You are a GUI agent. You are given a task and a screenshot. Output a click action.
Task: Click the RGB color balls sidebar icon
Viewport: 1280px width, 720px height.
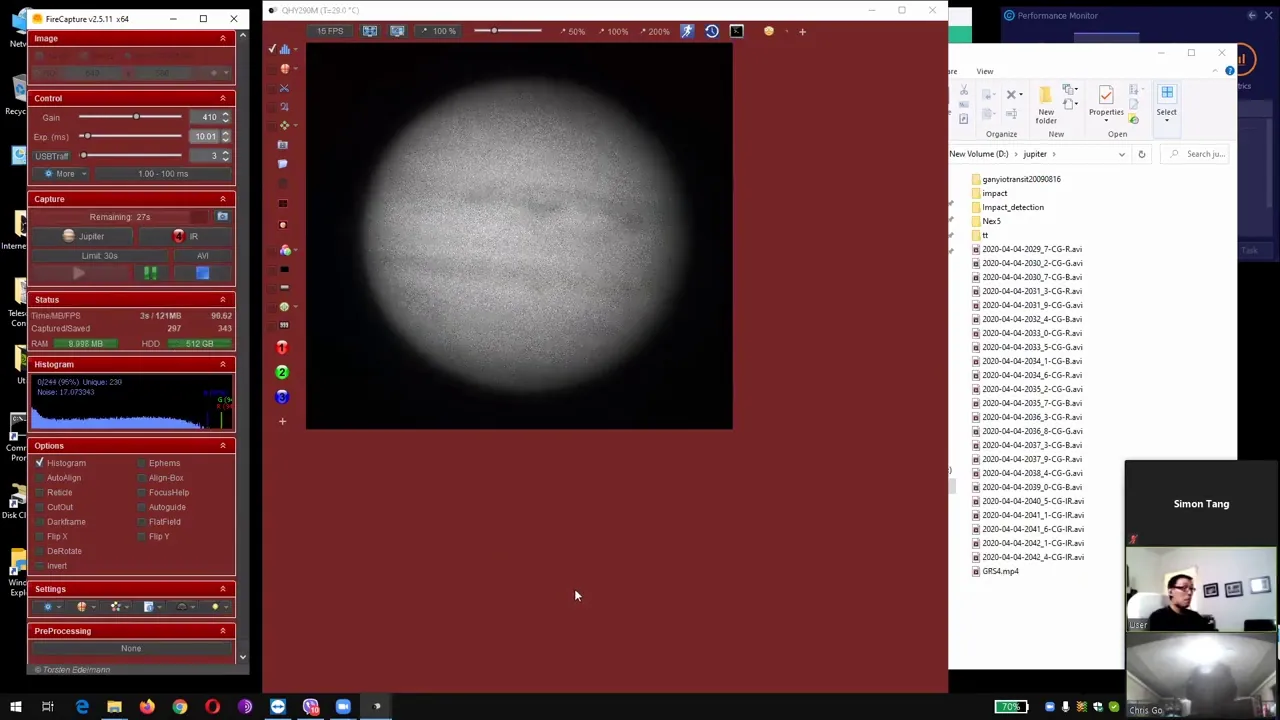click(x=285, y=250)
